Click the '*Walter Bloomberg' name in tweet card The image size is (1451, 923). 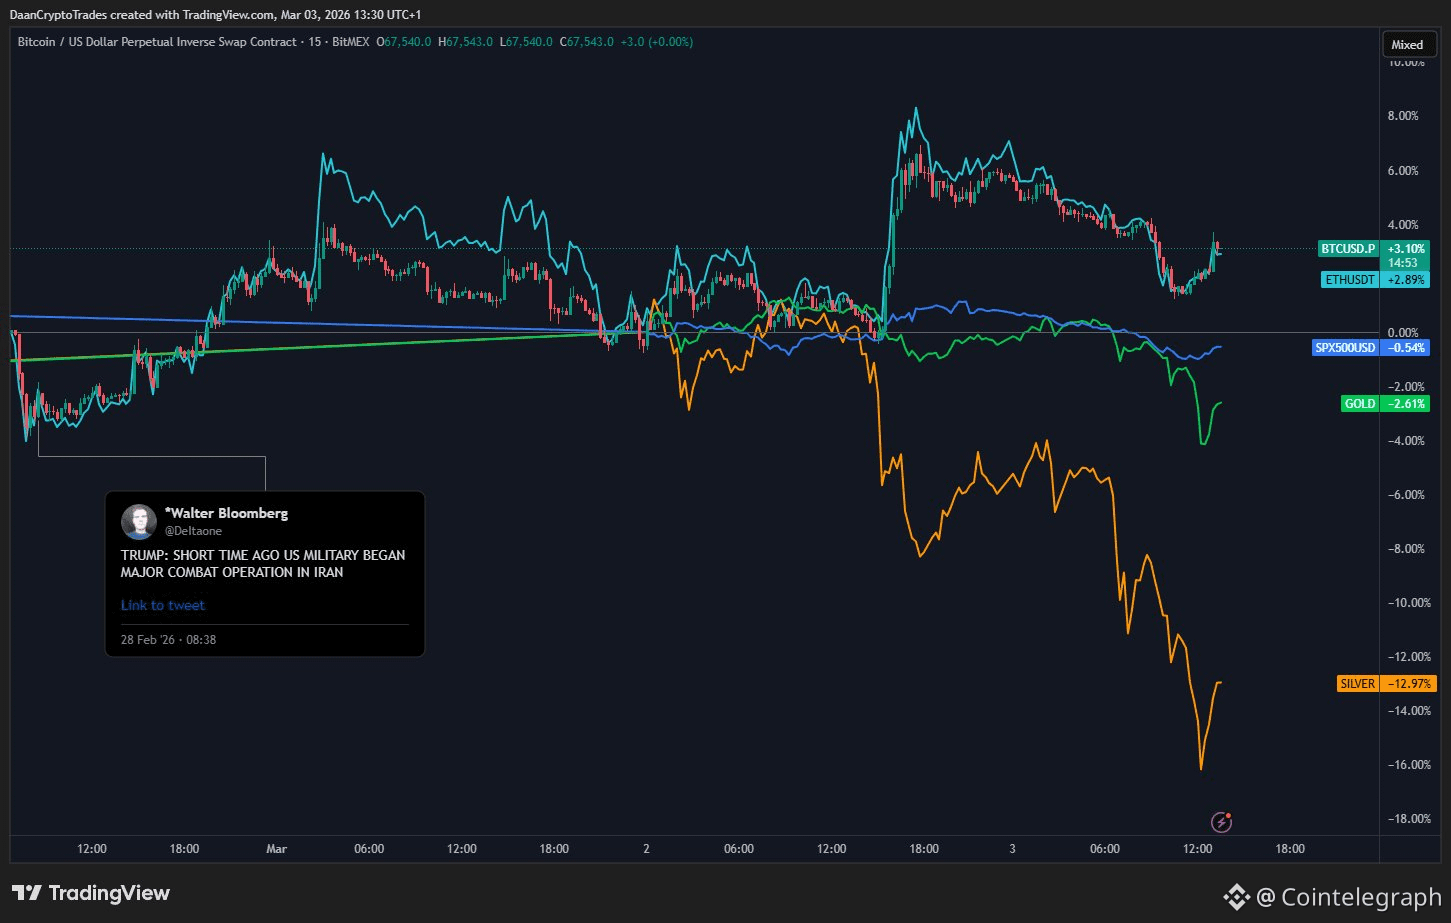pos(226,513)
